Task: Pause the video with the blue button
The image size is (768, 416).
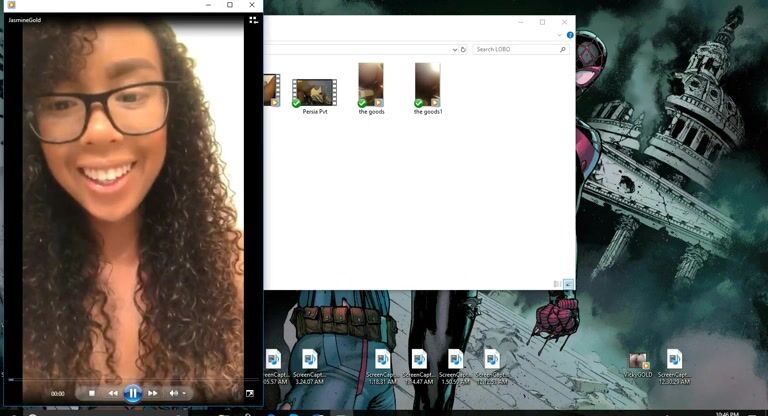Action: click(x=132, y=393)
